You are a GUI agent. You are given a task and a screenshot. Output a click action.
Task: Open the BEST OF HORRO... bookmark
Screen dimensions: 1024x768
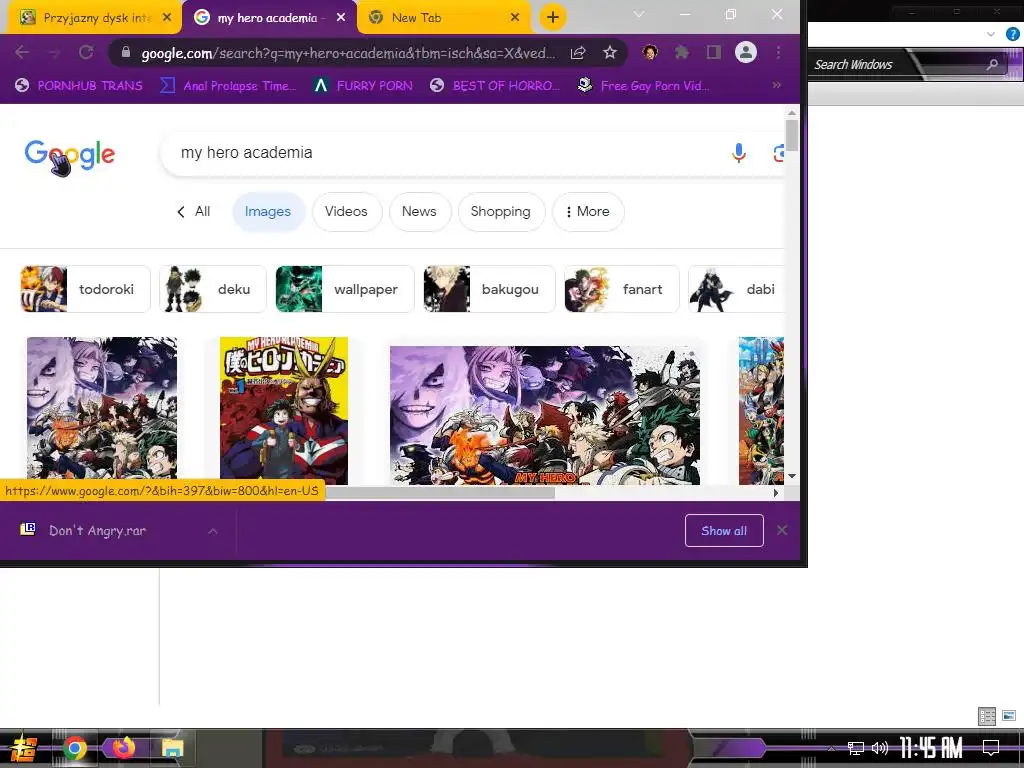click(x=495, y=86)
